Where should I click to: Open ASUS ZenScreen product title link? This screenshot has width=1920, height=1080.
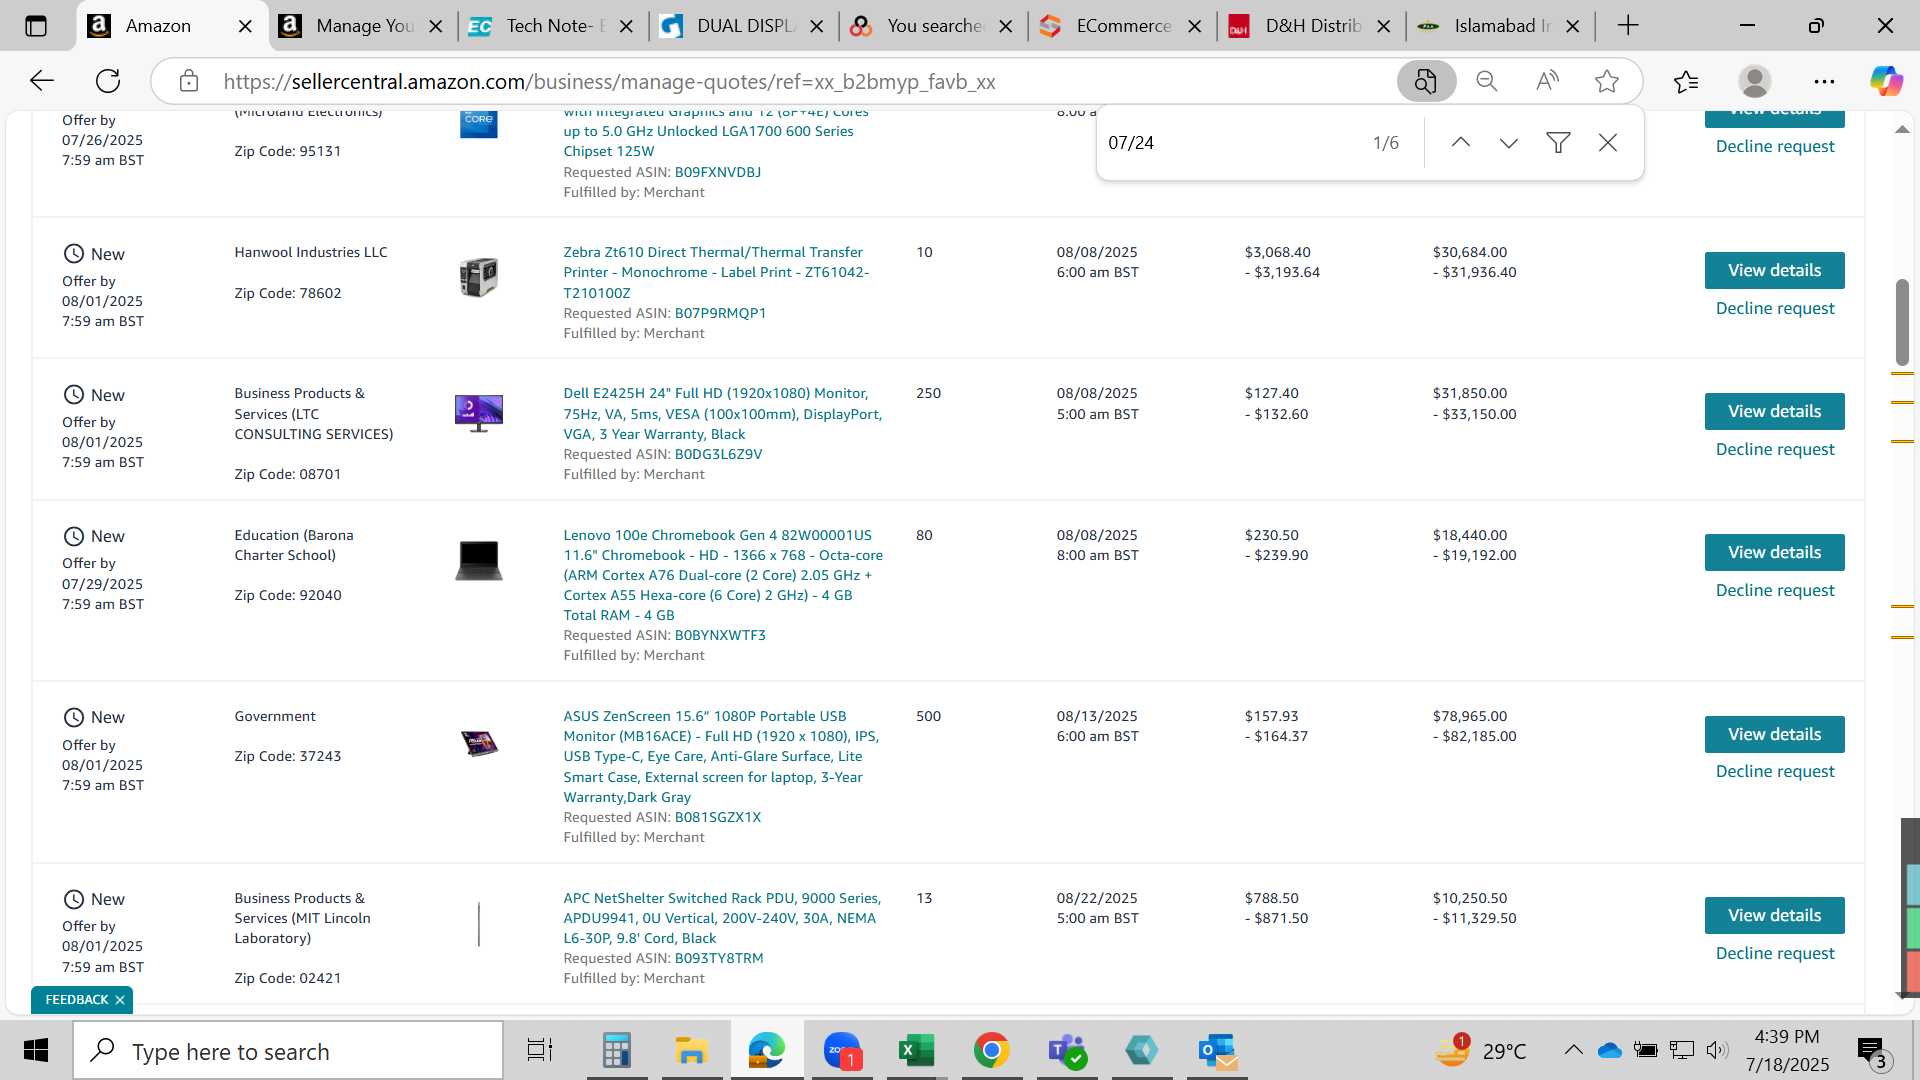721,756
